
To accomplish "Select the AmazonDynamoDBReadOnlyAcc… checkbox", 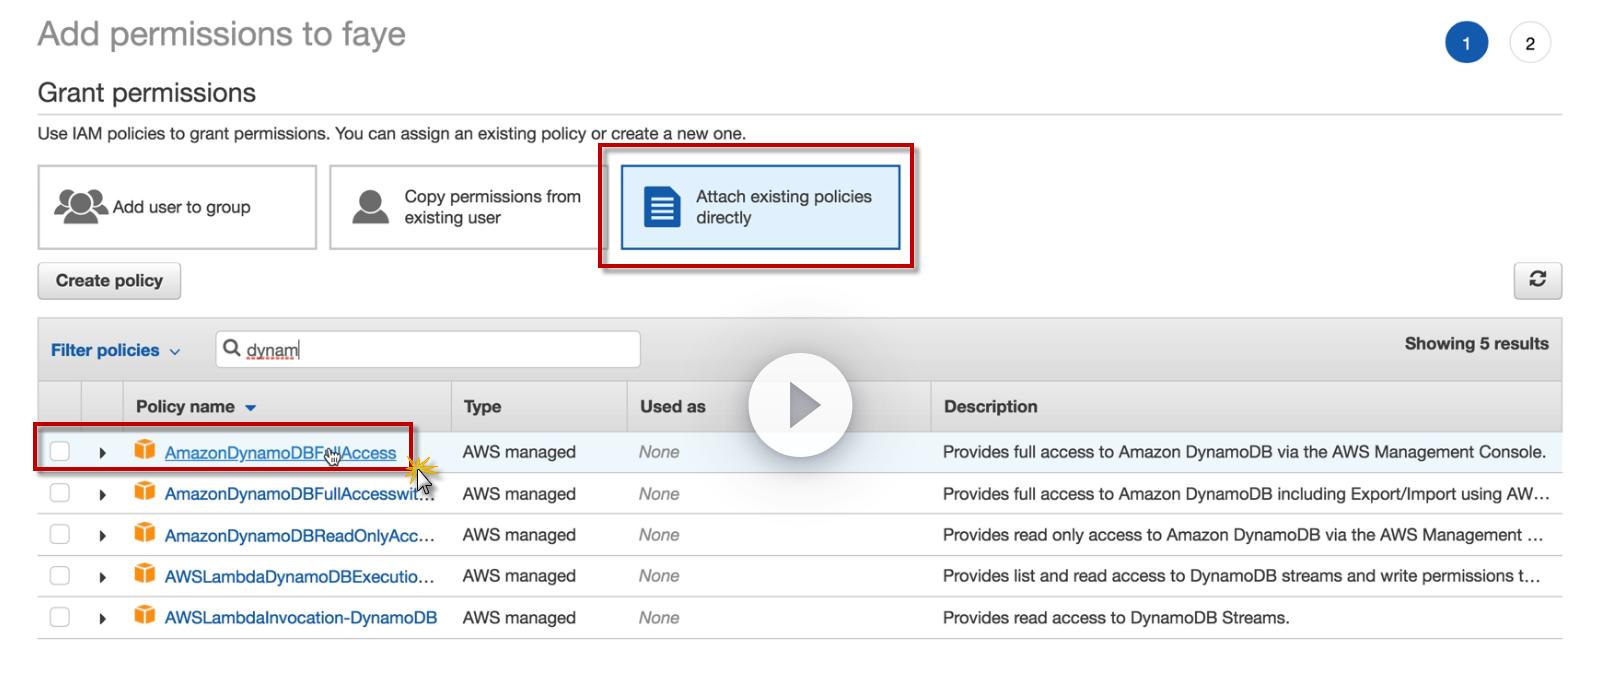I will 60,534.
